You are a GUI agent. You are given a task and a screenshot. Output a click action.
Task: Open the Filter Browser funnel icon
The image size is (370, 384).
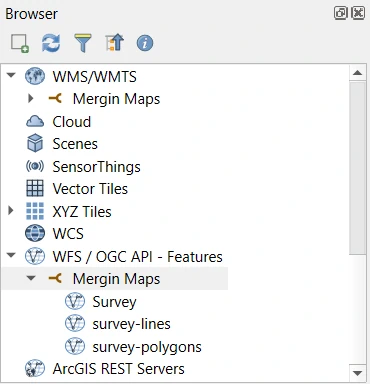[x=82, y=43]
